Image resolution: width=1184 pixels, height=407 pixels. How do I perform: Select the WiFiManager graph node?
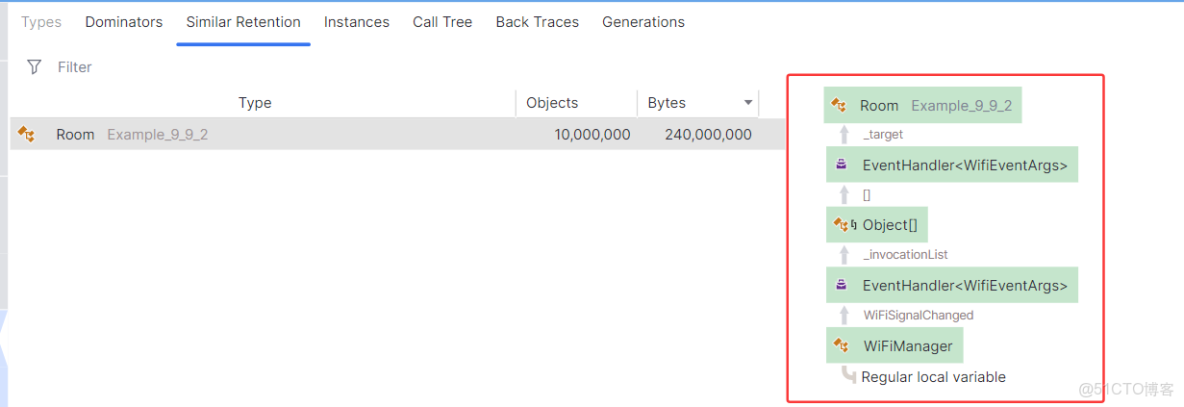point(895,346)
